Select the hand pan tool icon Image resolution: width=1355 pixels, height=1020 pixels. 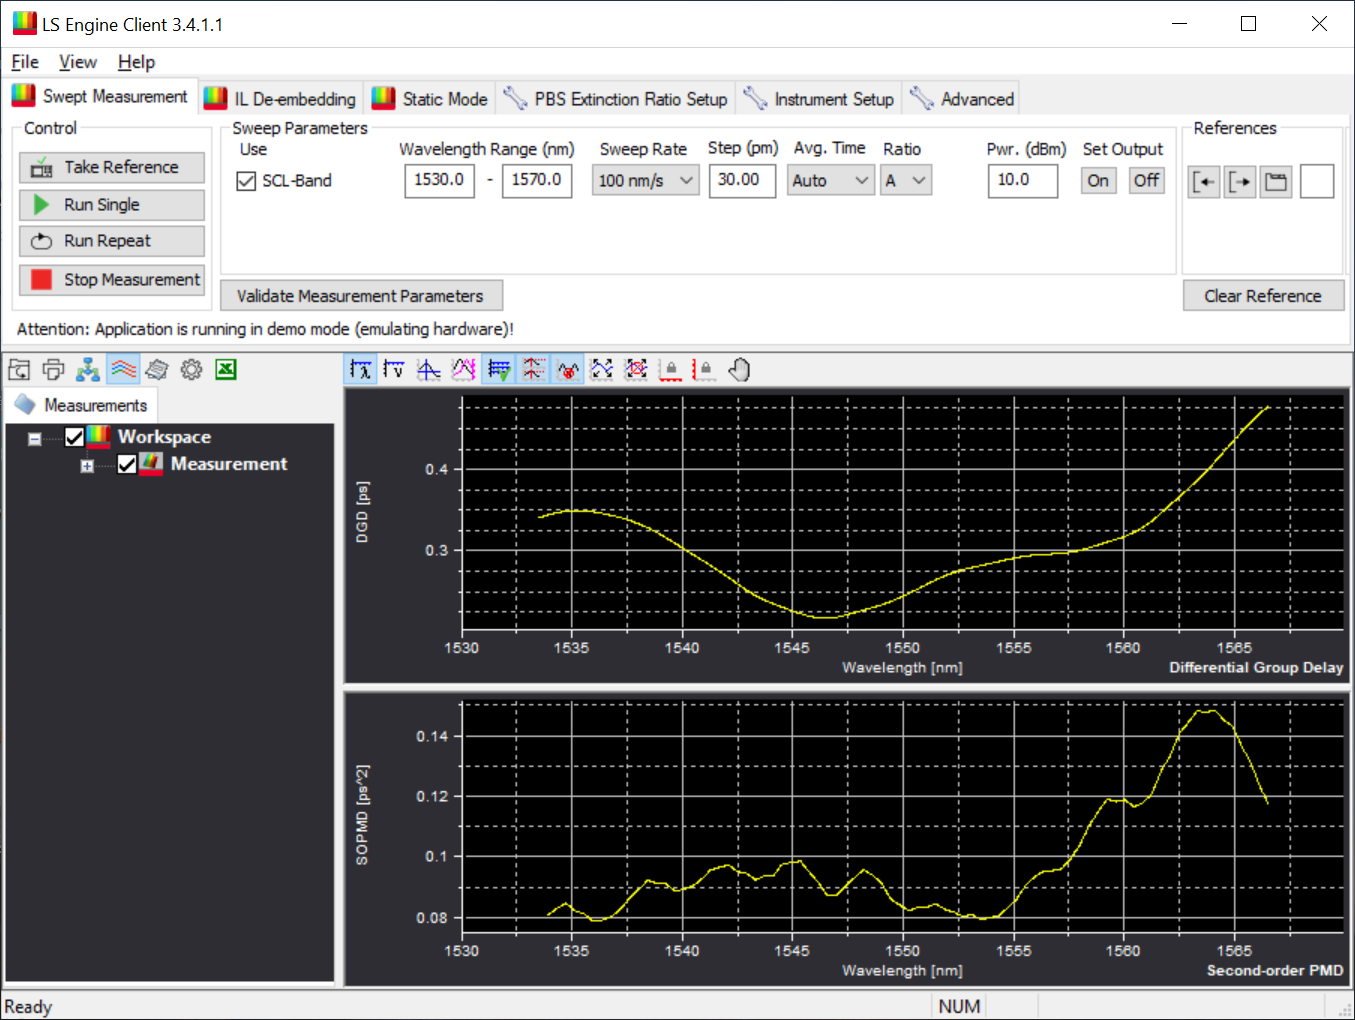coord(740,370)
